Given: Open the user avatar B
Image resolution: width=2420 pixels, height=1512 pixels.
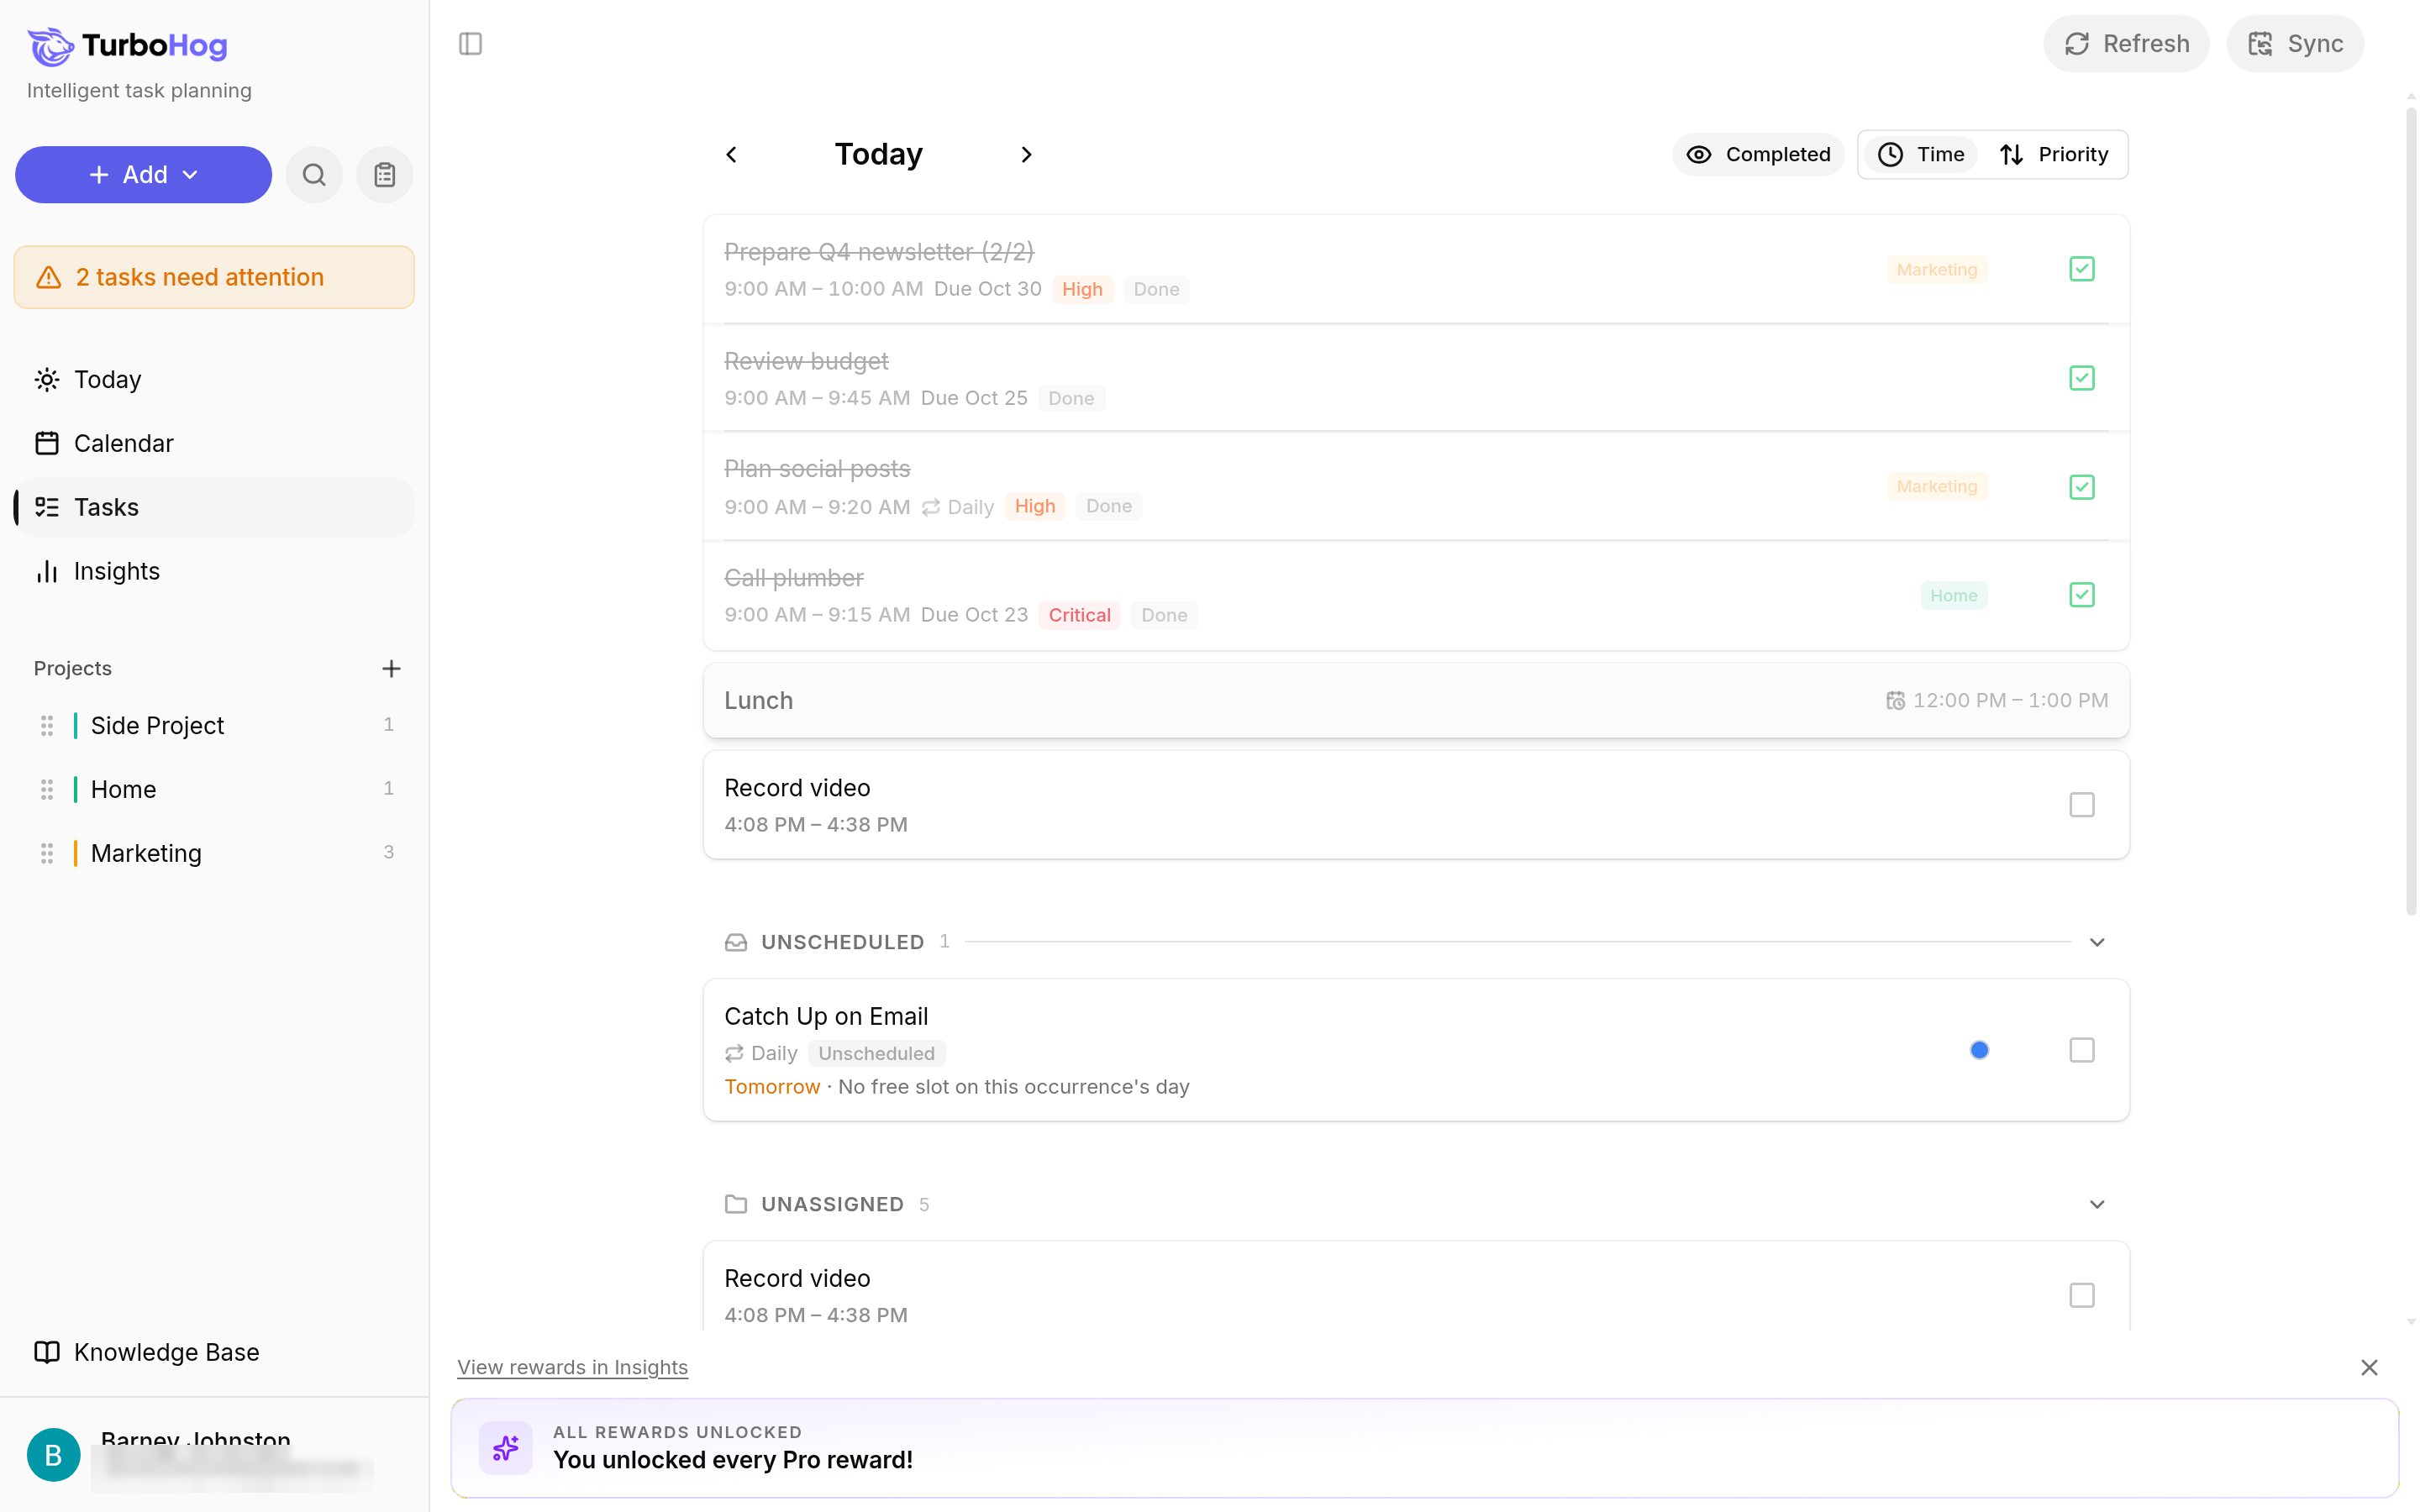Looking at the screenshot, I should click(x=53, y=1455).
